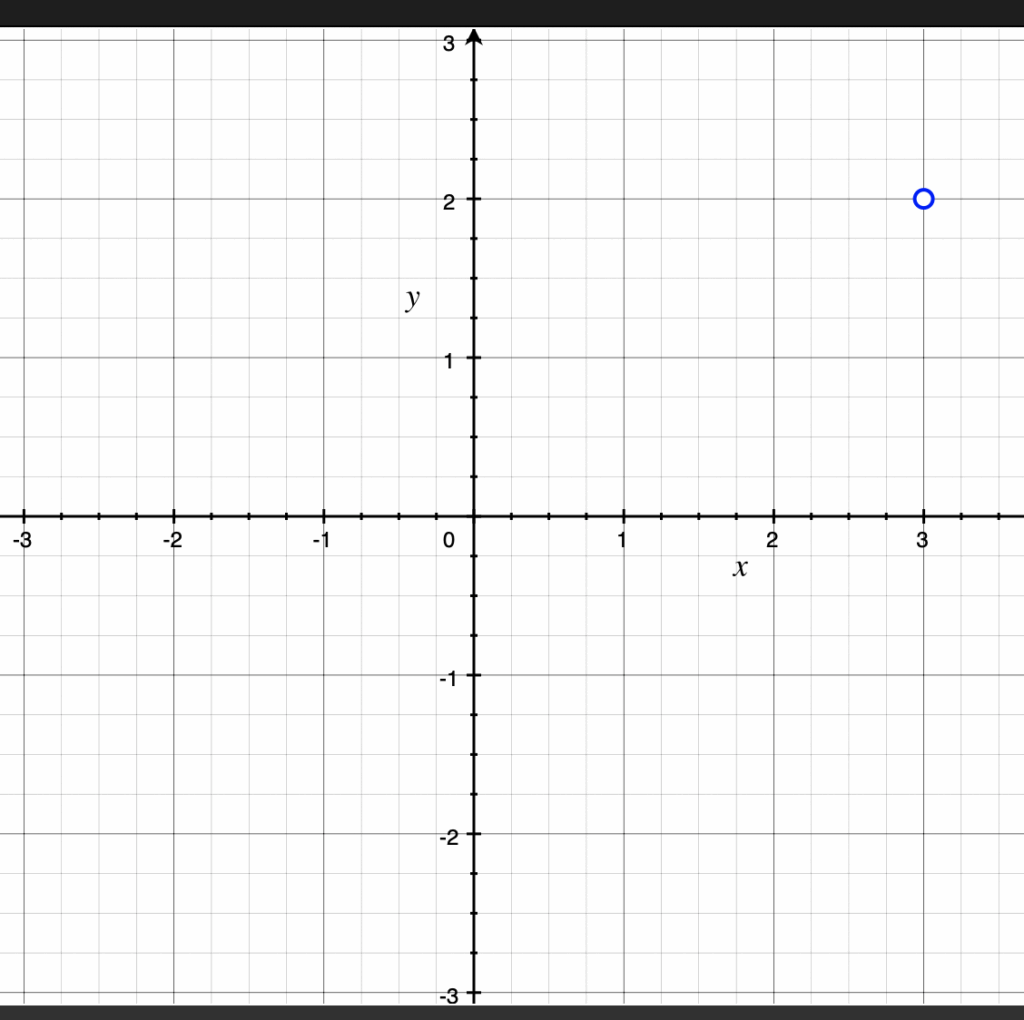The width and height of the screenshot is (1024, 1020).
Task: Click the origin where the axes cross
Action: (474, 516)
